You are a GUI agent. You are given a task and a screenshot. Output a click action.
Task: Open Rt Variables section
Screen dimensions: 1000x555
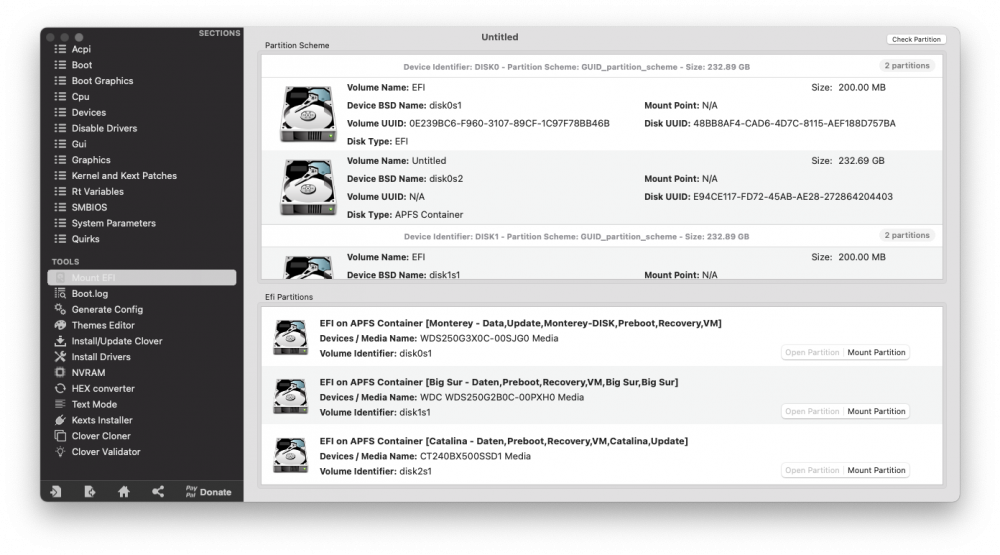coord(98,191)
